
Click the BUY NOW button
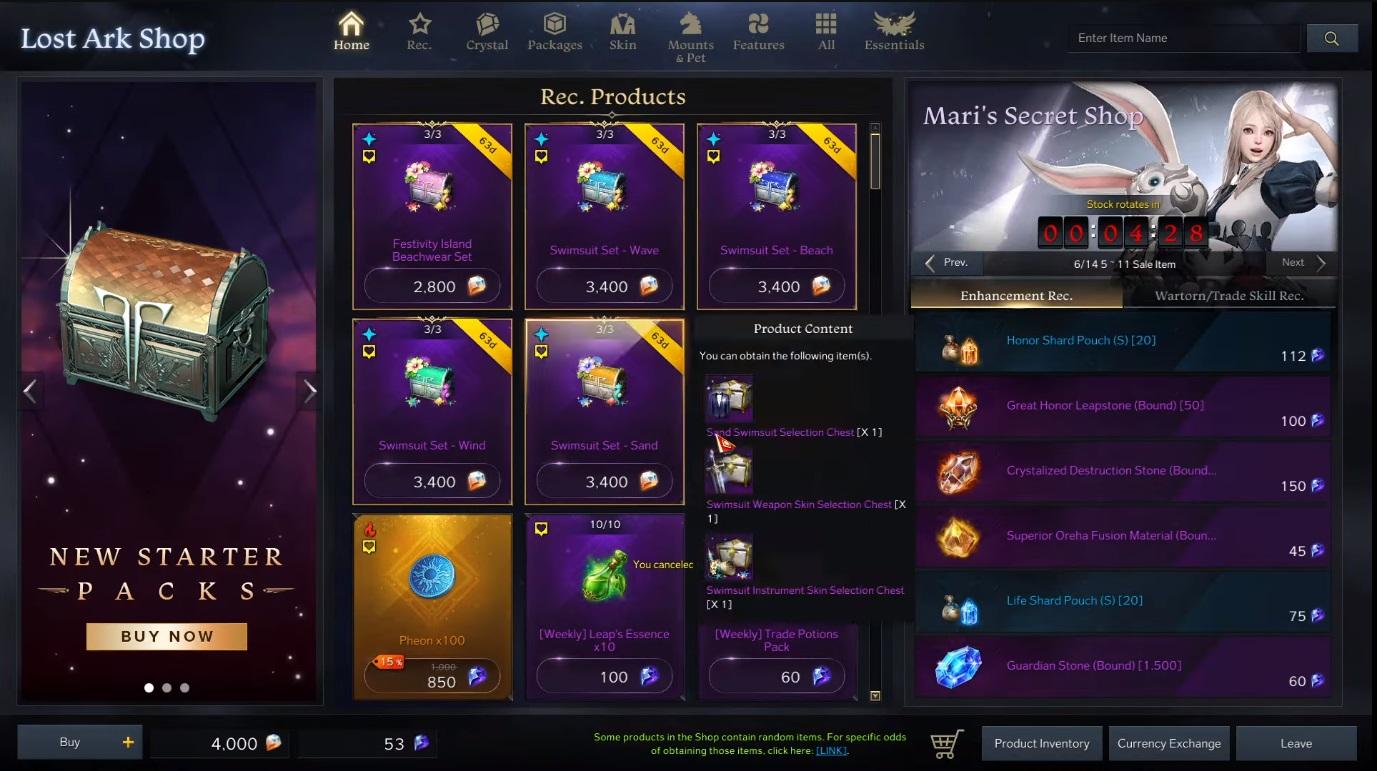pos(167,636)
